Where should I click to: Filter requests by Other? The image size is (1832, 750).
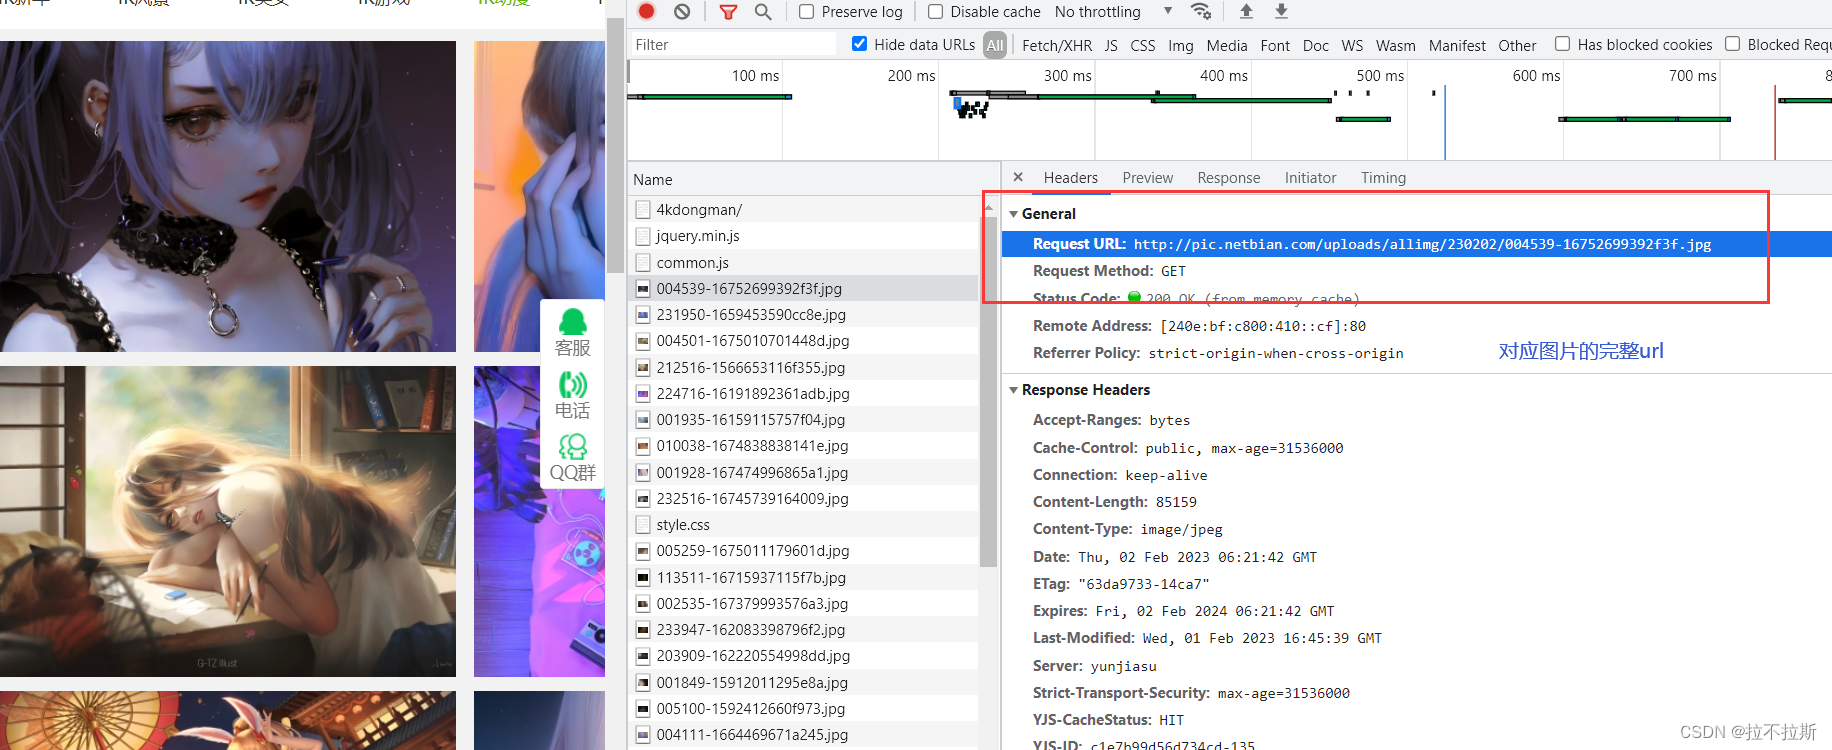[1517, 45]
